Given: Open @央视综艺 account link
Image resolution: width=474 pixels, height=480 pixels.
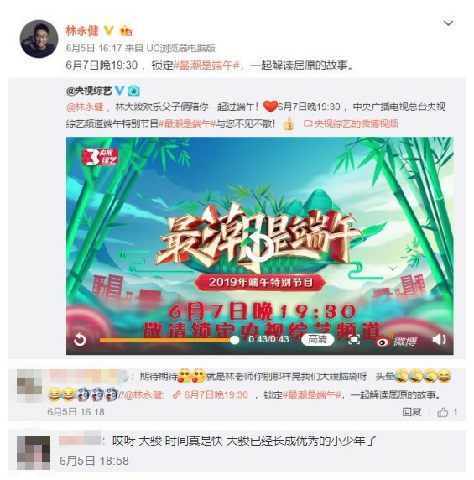Looking at the screenshot, I should pos(89,91).
